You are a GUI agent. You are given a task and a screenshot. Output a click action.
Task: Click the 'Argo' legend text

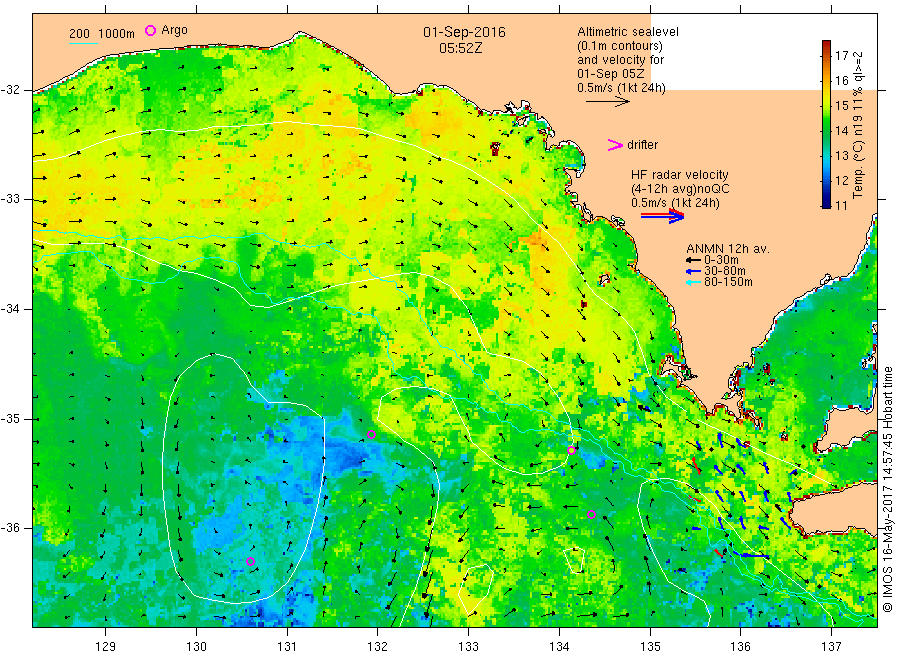174,30
